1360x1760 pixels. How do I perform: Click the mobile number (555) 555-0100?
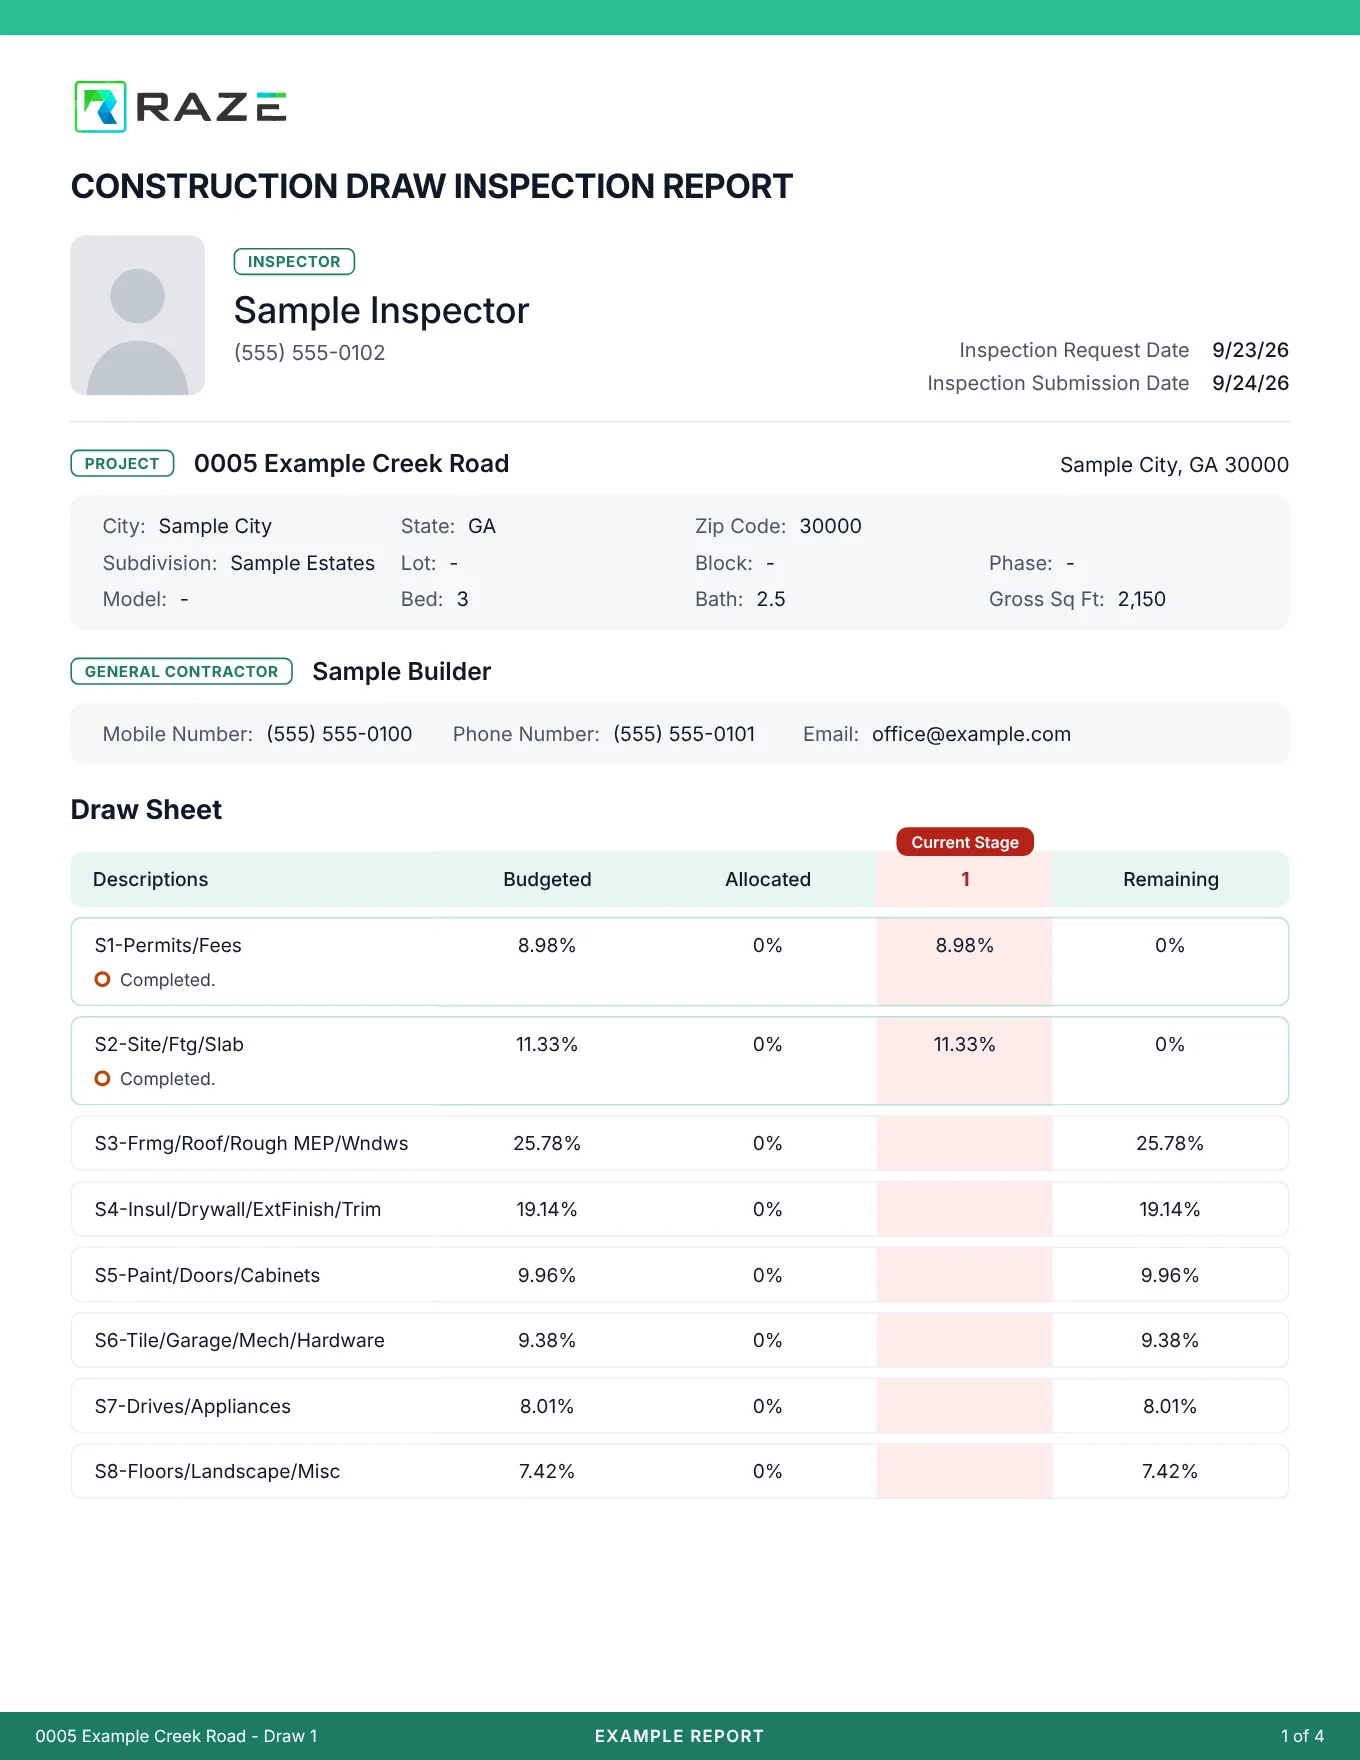pyautogui.click(x=339, y=734)
